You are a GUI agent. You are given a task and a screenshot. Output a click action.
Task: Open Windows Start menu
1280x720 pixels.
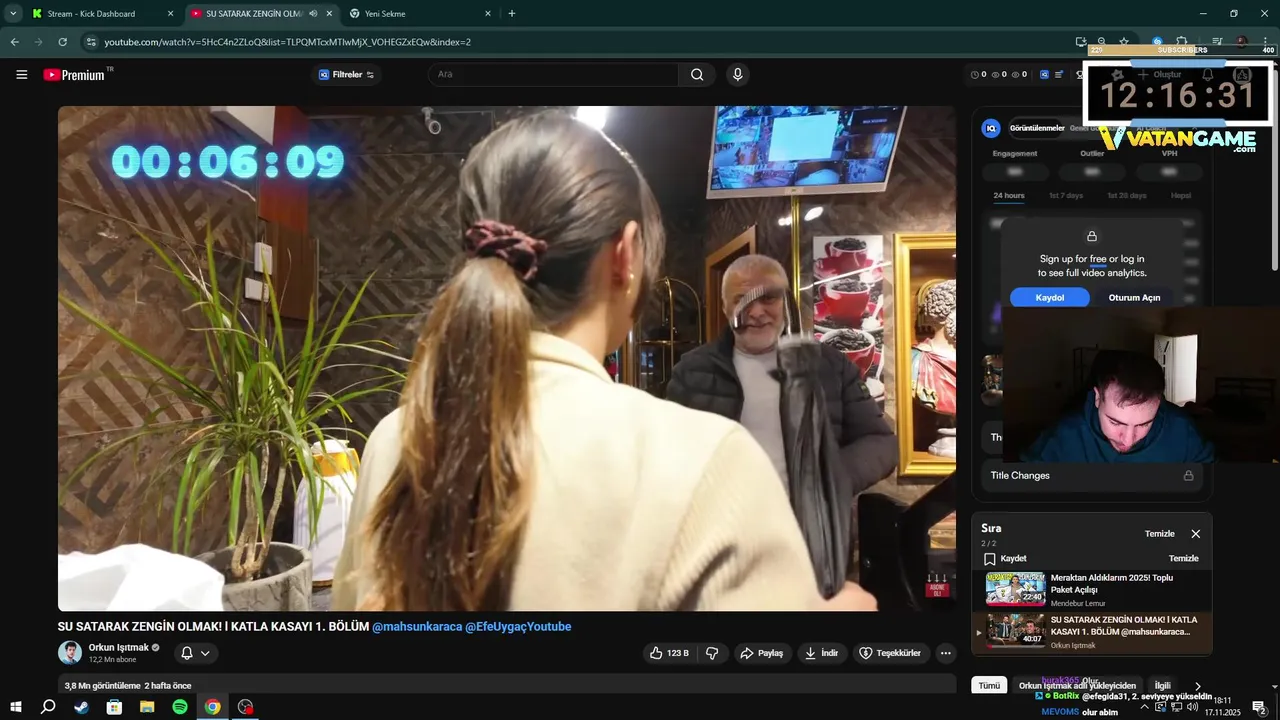(15, 707)
